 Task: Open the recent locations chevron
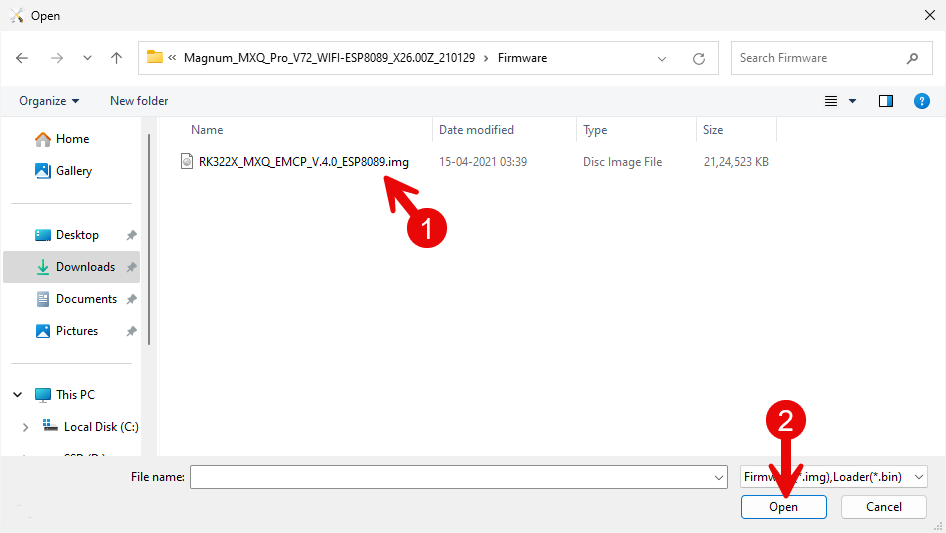click(87, 58)
